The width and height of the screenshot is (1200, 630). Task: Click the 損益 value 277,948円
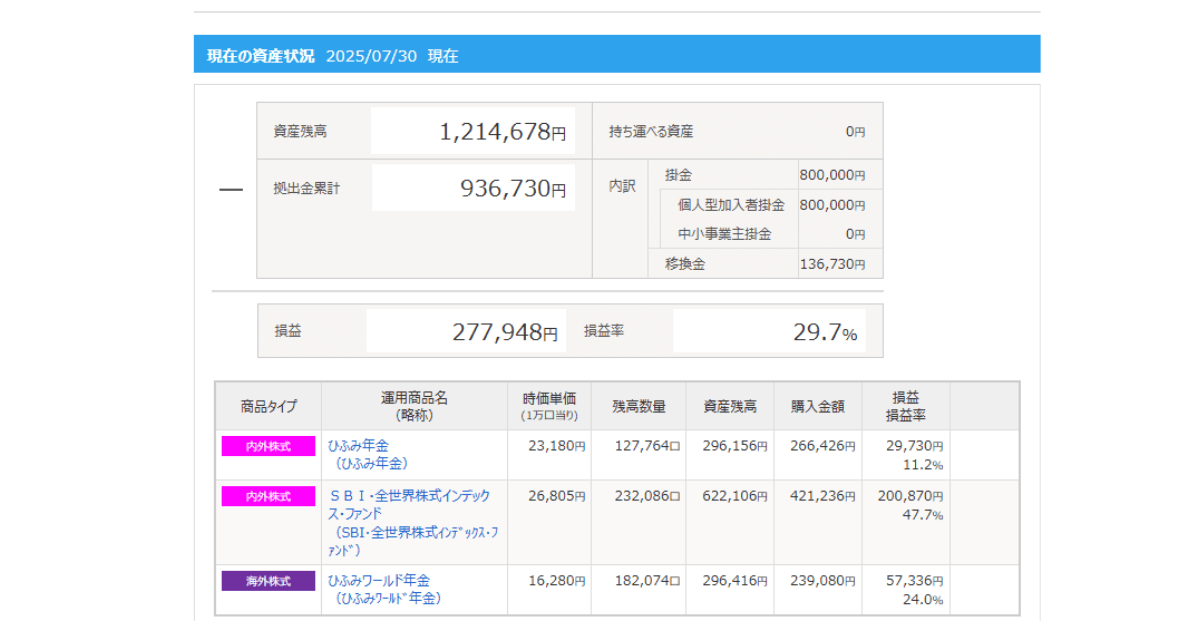[x=505, y=332]
